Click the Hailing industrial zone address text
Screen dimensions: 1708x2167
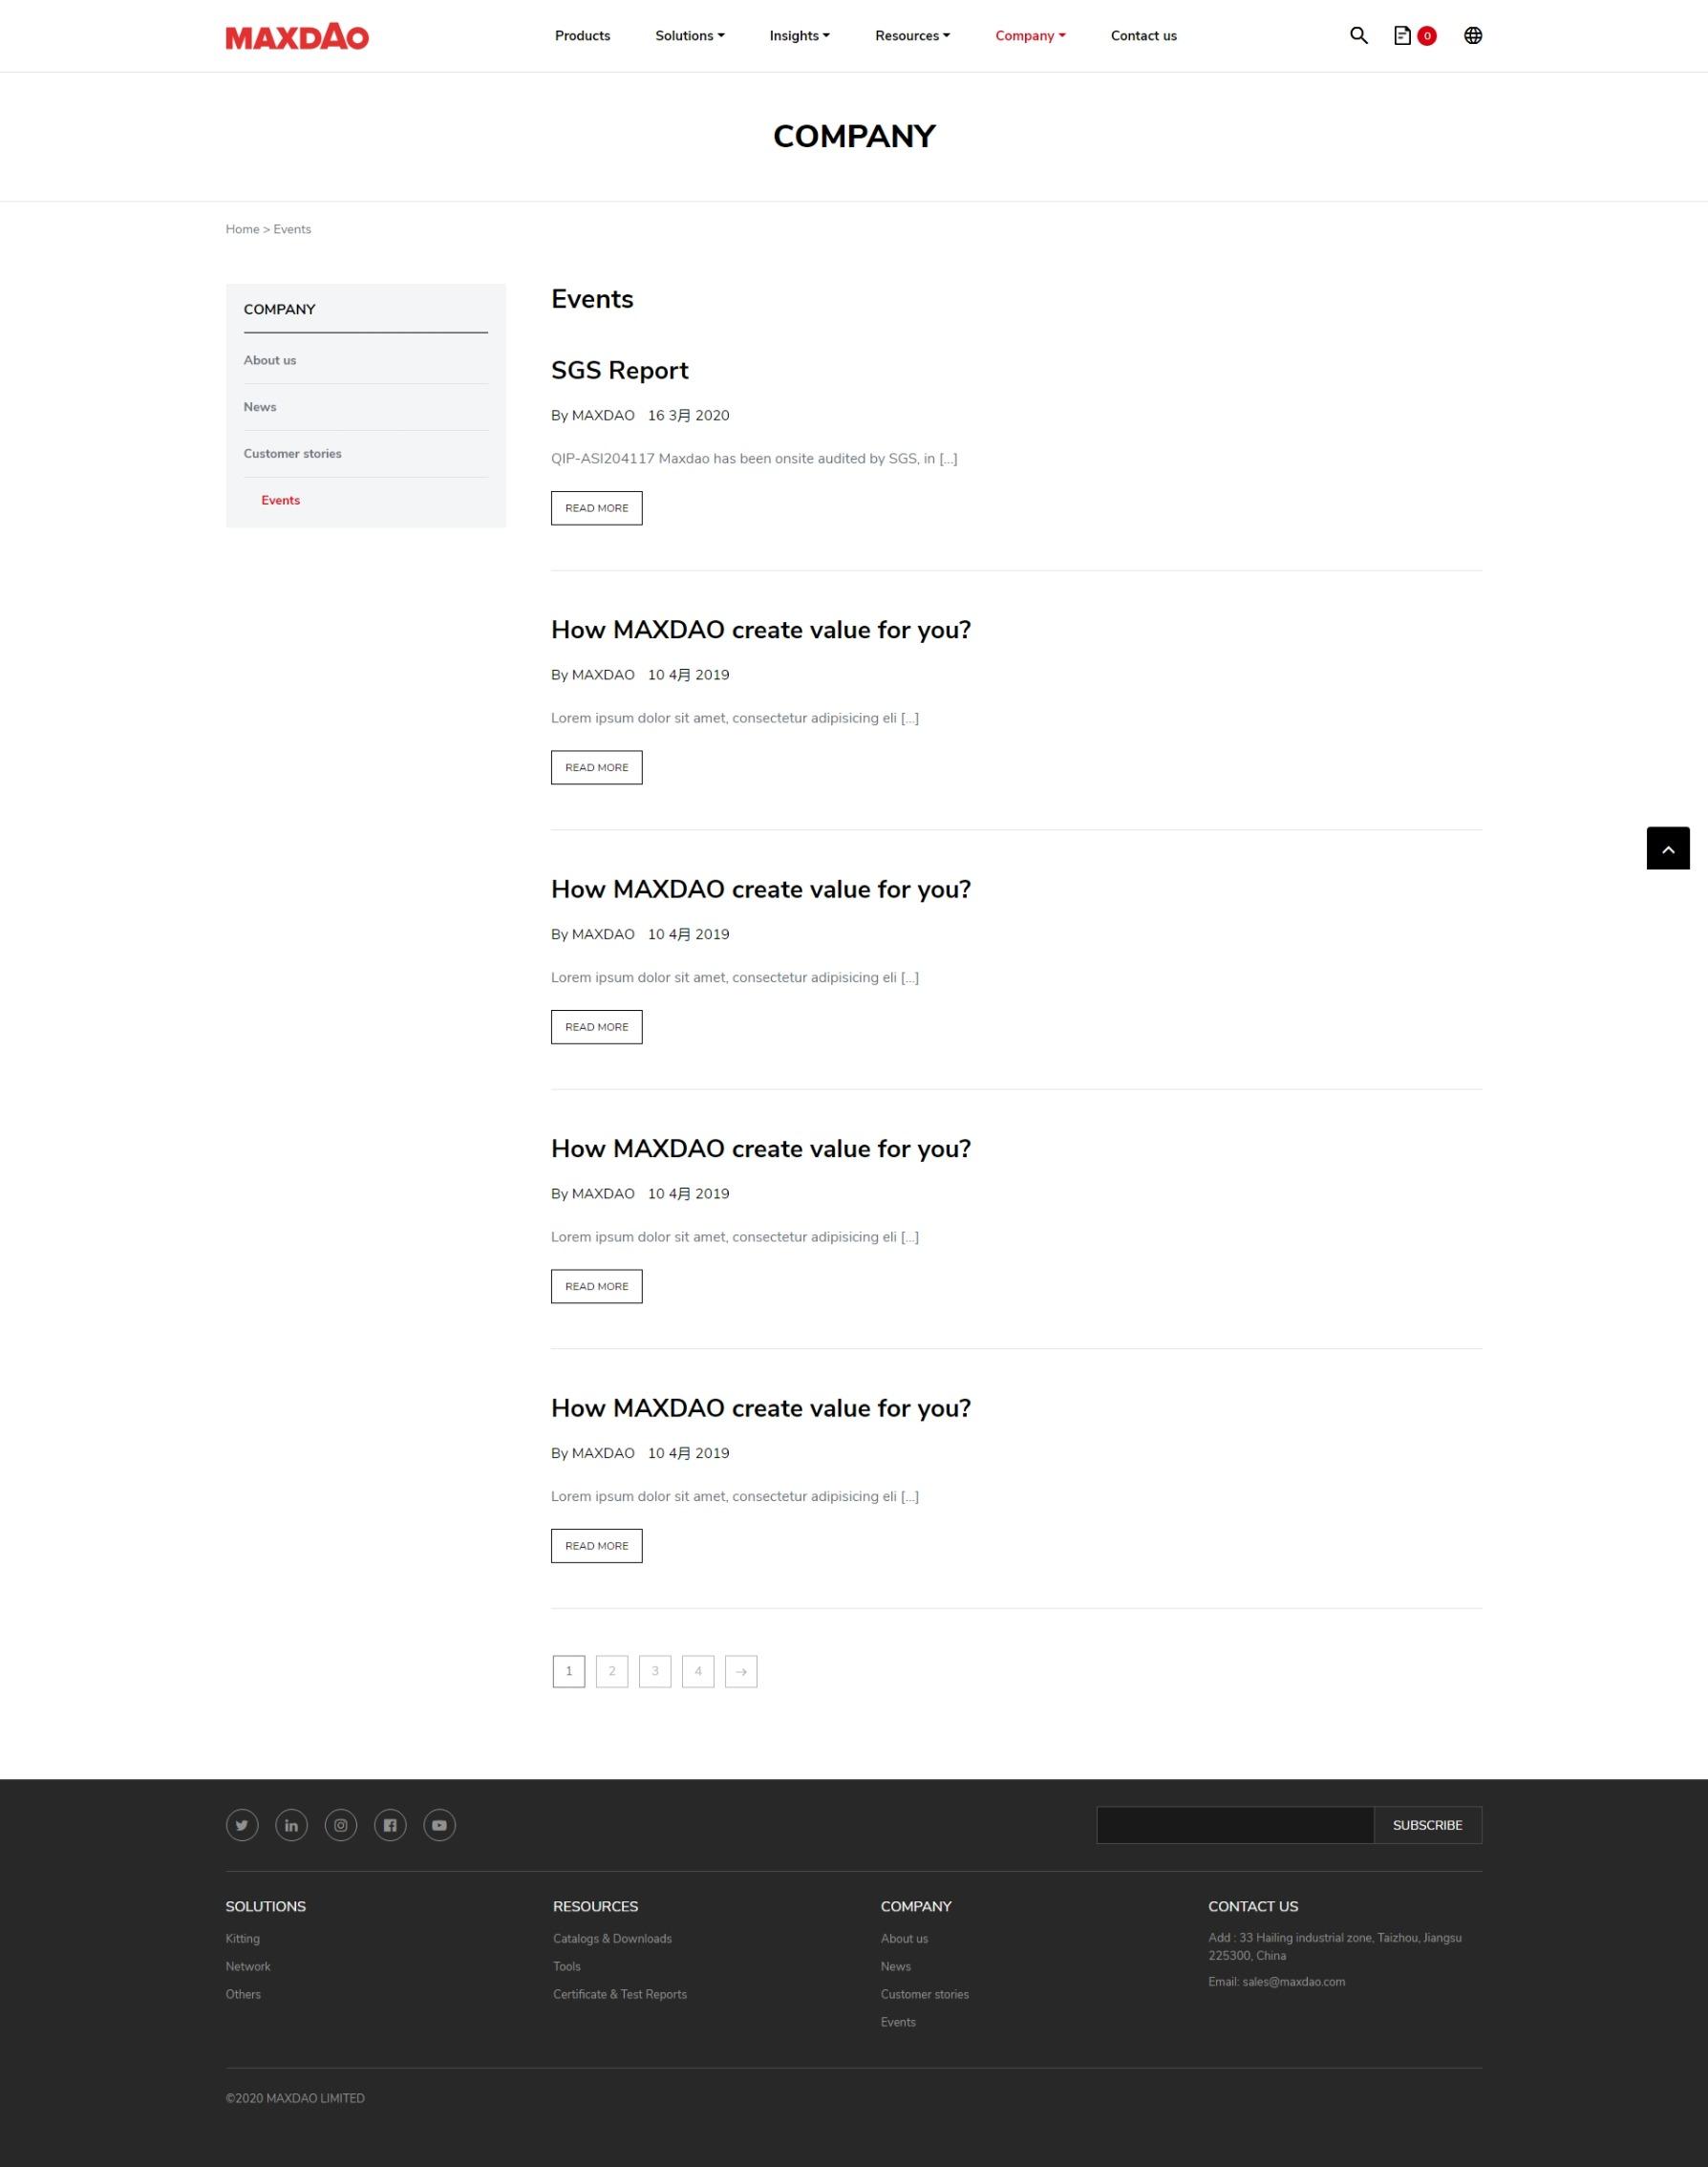click(x=1335, y=1946)
